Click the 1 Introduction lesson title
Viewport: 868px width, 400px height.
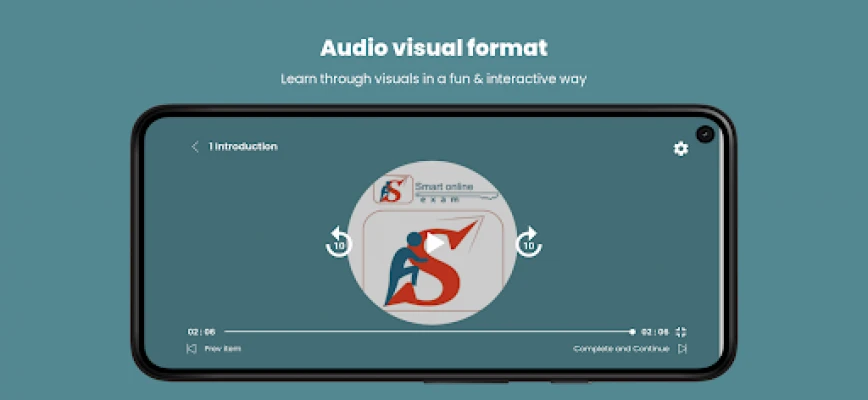coord(242,147)
